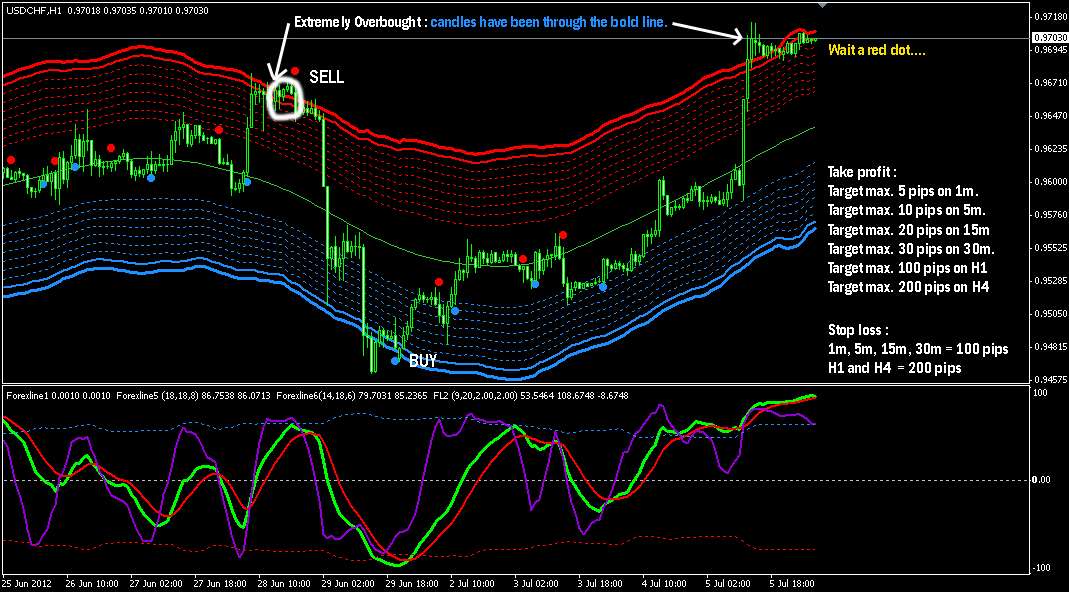Click the BUY text label
The width and height of the screenshot is (1069, 592).
pos(422,361)
